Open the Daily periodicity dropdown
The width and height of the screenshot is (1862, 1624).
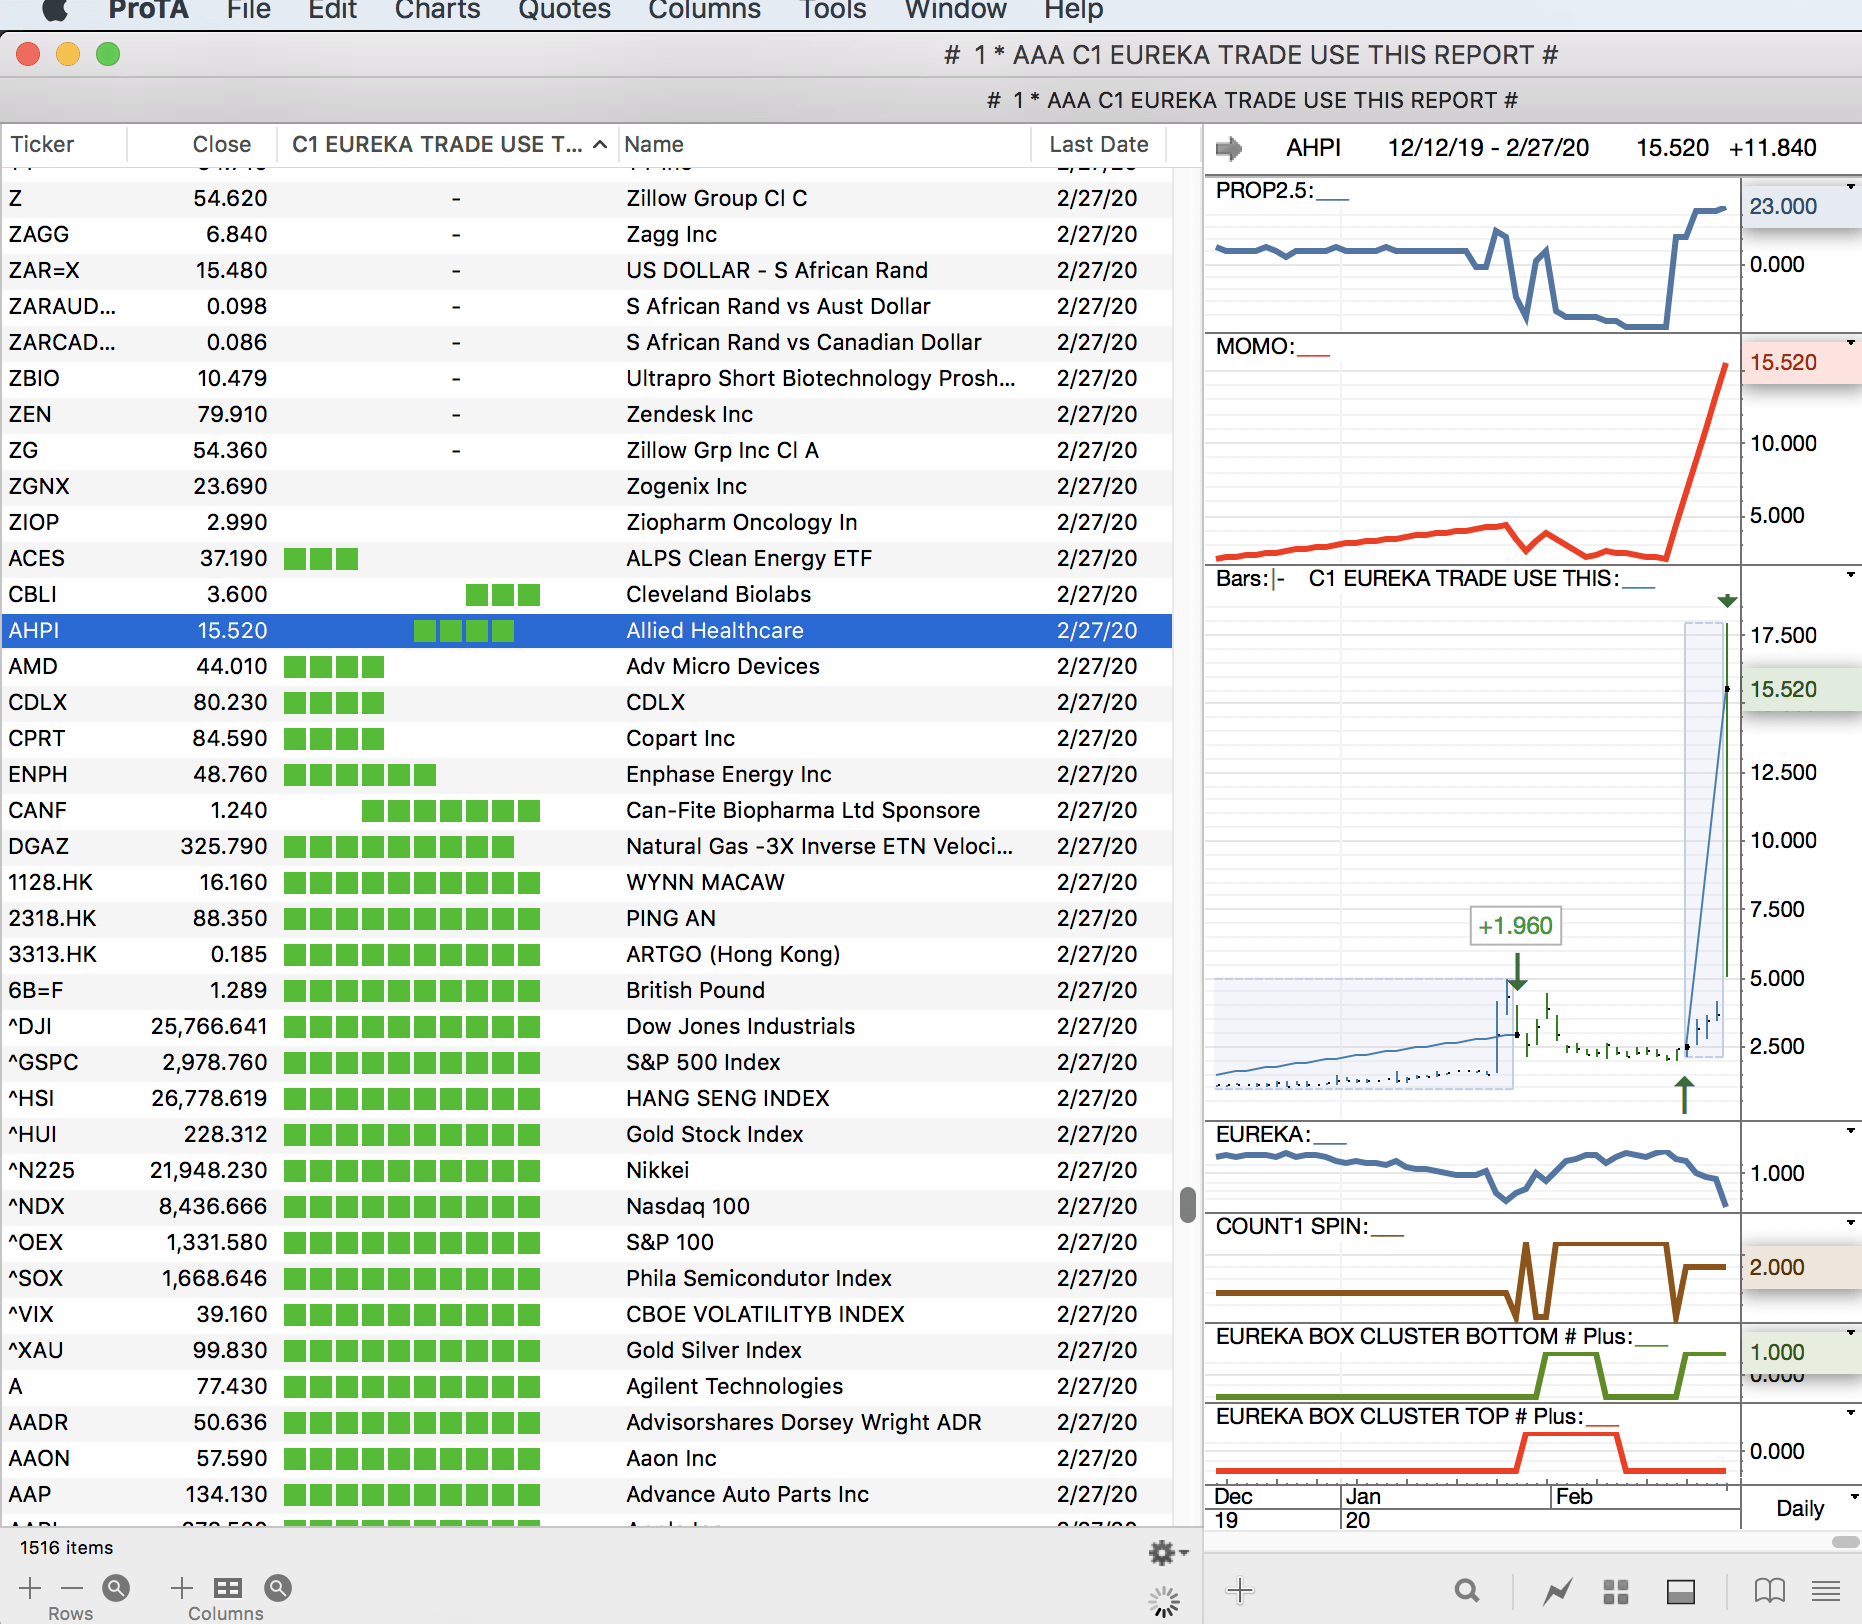point(1812,1508)
